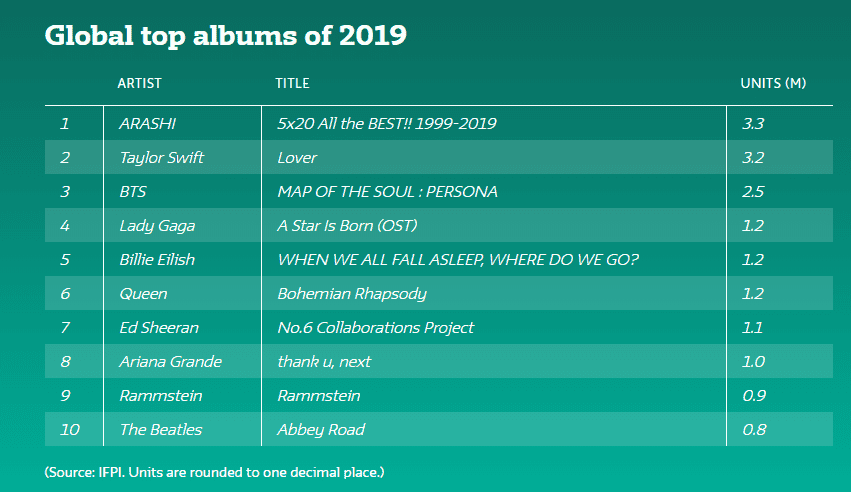The height and width of the screenshot is (492, 851).
Task: Select the Ed Sheeran artist cell
Action: click(x=158, y=328)
